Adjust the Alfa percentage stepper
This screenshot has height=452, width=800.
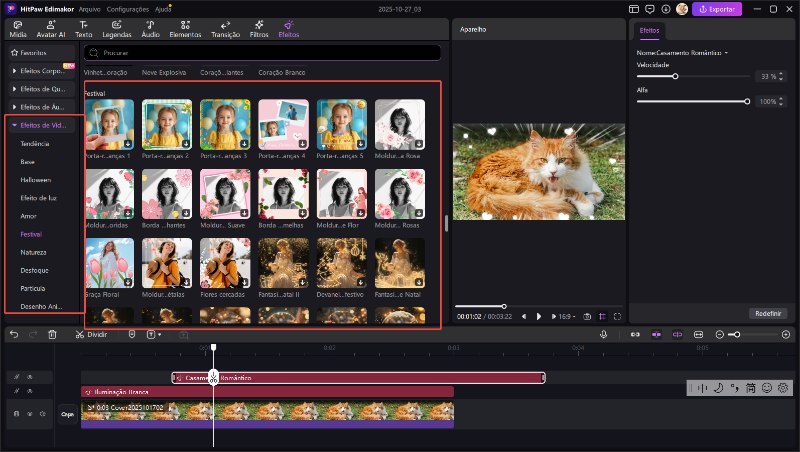(x=781, y=102)
